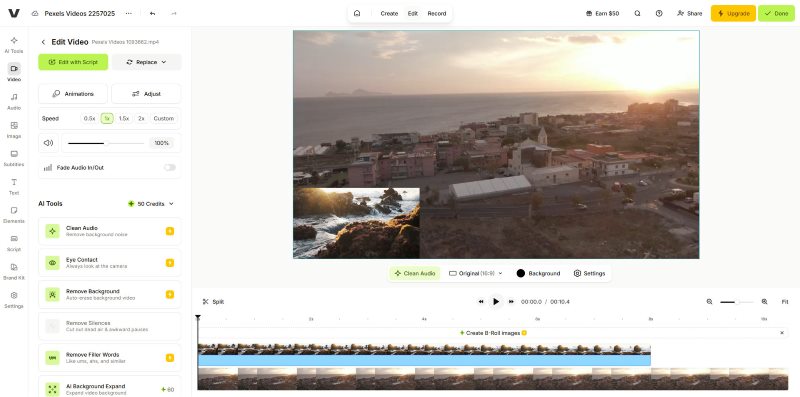Select Remove Background AI tool card
The image size is (800, 397).
click(x=110, y=294)
